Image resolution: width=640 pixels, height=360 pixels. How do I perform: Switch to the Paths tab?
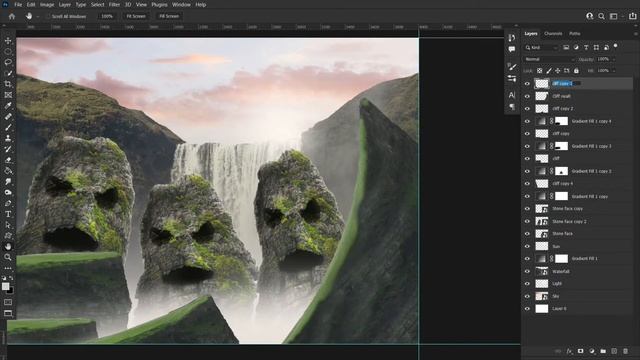574,33
